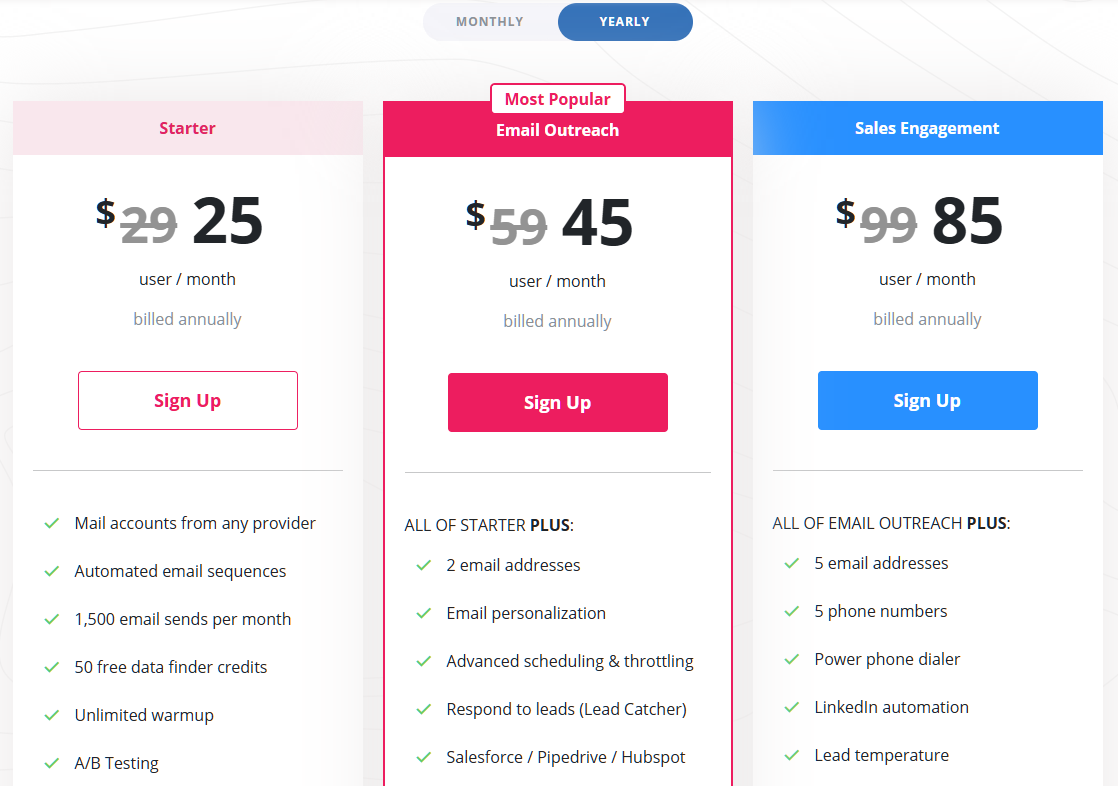
Task: Click Salesforce / Pipedrive / Hubspot feature text
Action: (566, 757)
